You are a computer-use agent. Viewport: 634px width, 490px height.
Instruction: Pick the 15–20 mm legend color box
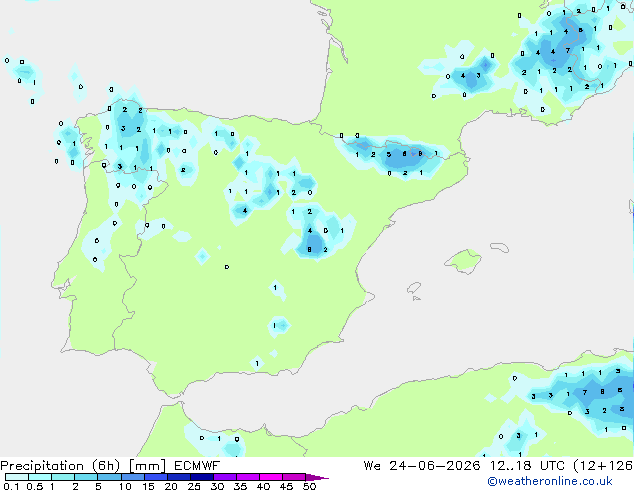click(156, 477)
